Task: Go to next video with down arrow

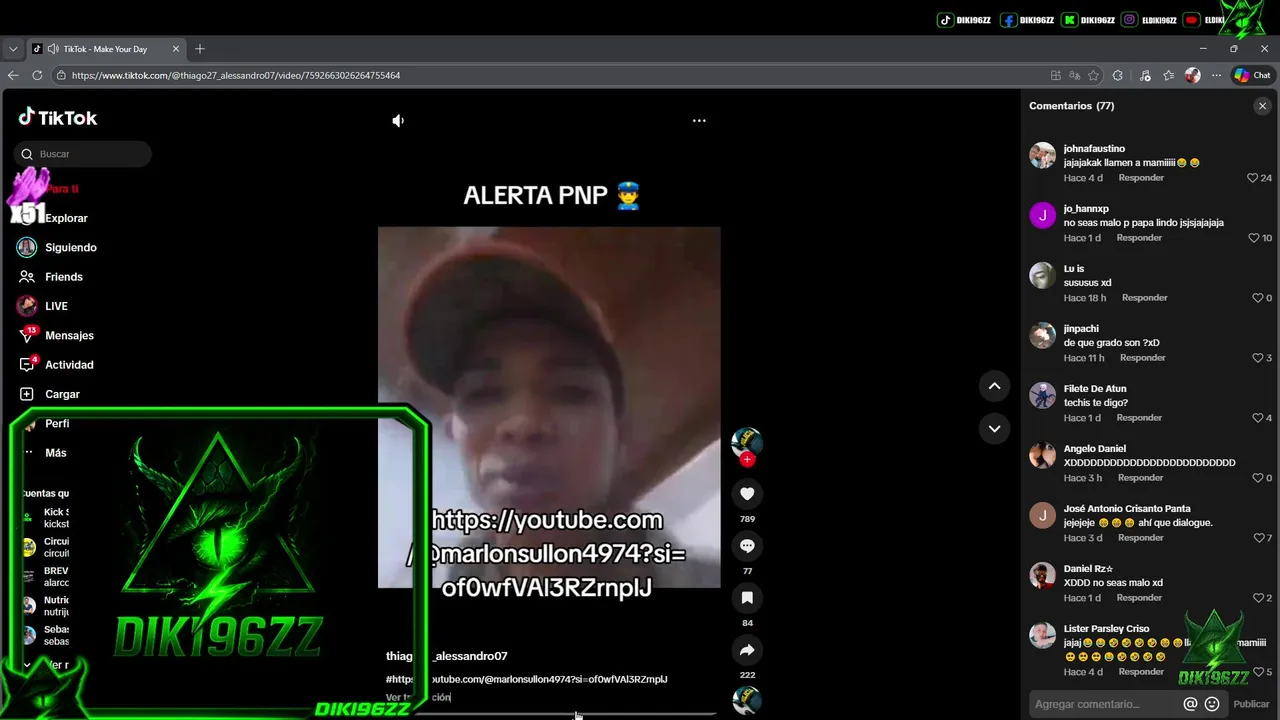Action: pyautogui.click(x=994, y=429)
